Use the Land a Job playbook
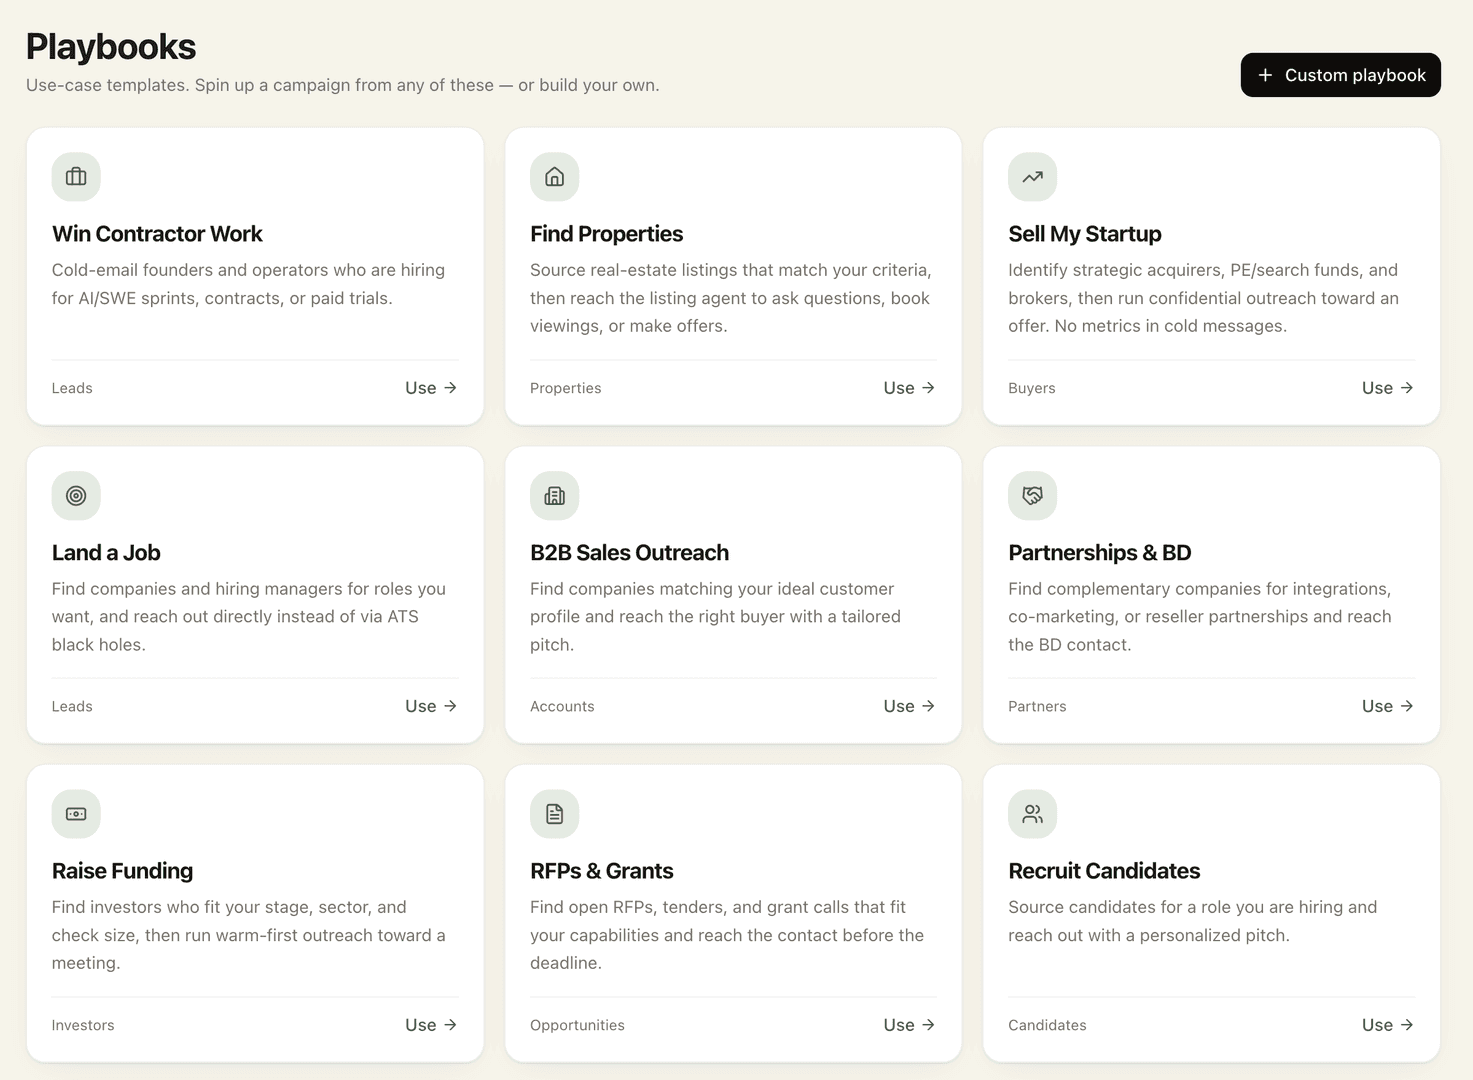The height and width of the screenshot is (1080, 1473). point(431,706)
